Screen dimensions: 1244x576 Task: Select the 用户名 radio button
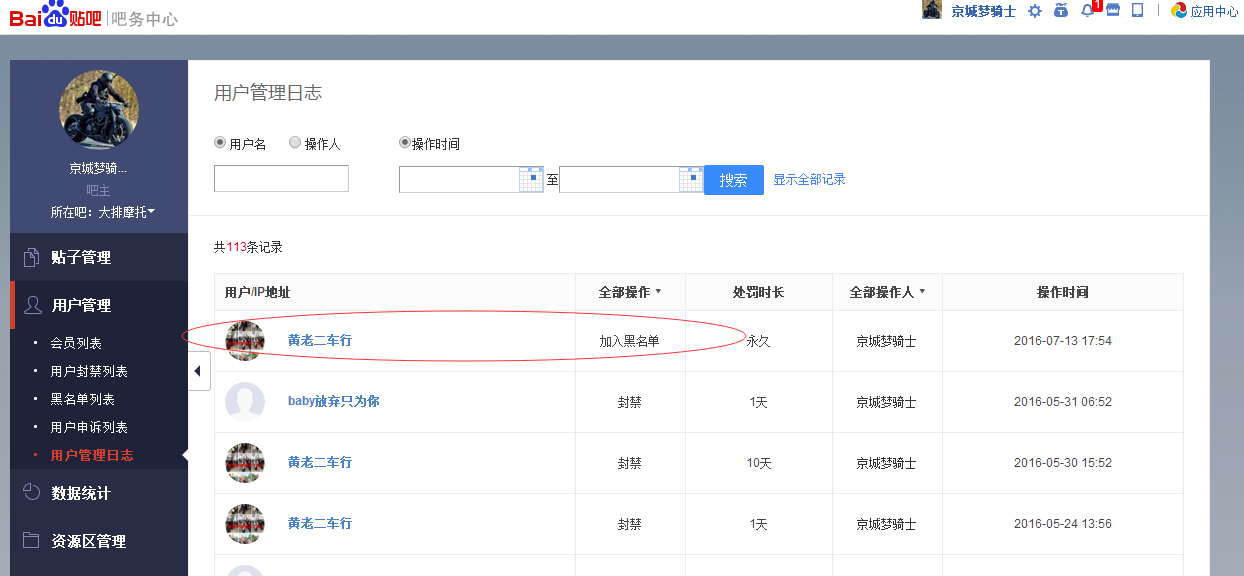tap(220, 143)
